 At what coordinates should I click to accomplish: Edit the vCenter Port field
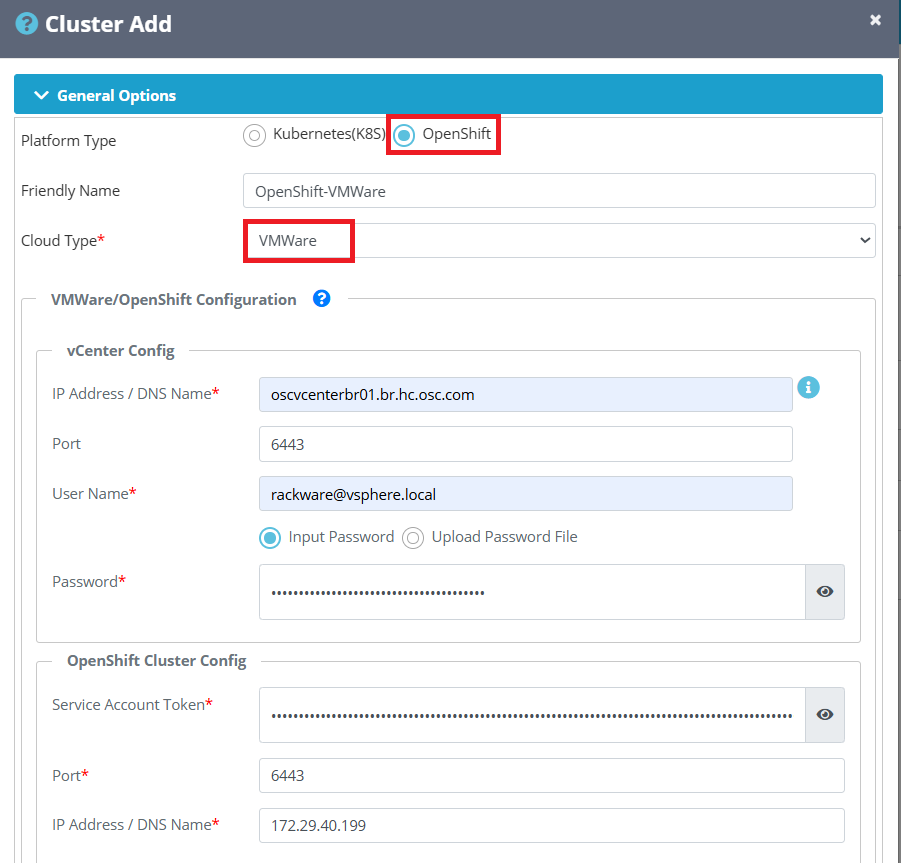[525, 444]
